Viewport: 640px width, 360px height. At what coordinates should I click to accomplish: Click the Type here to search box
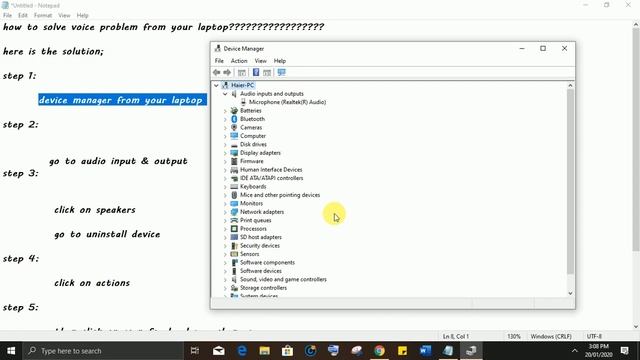tap(103, 351)
